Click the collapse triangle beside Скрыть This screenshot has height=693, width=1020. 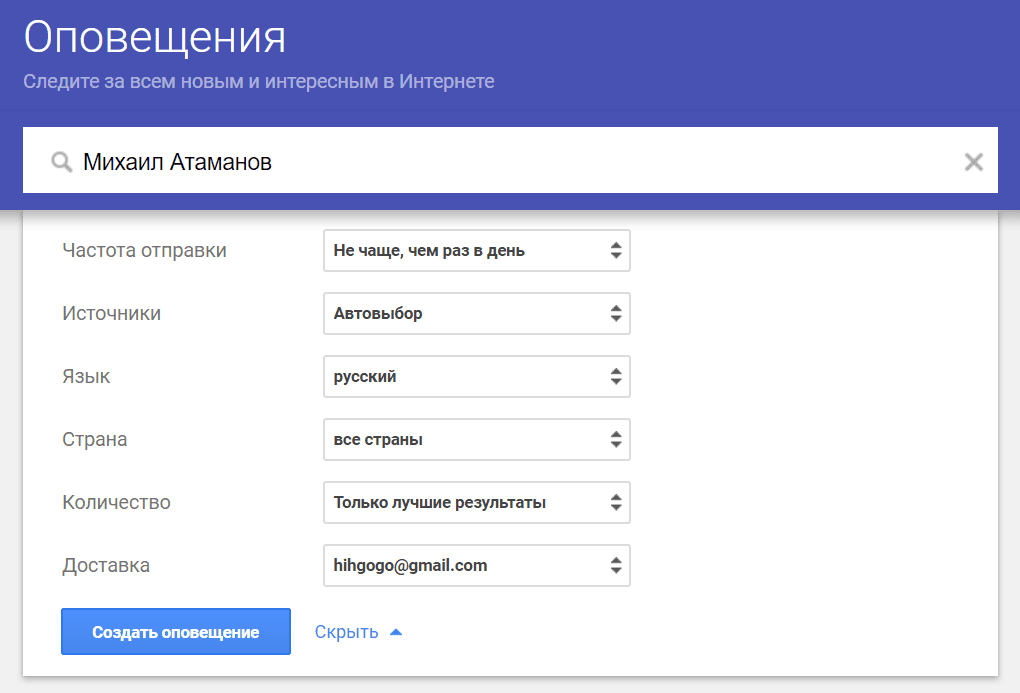tap(396, 632)
